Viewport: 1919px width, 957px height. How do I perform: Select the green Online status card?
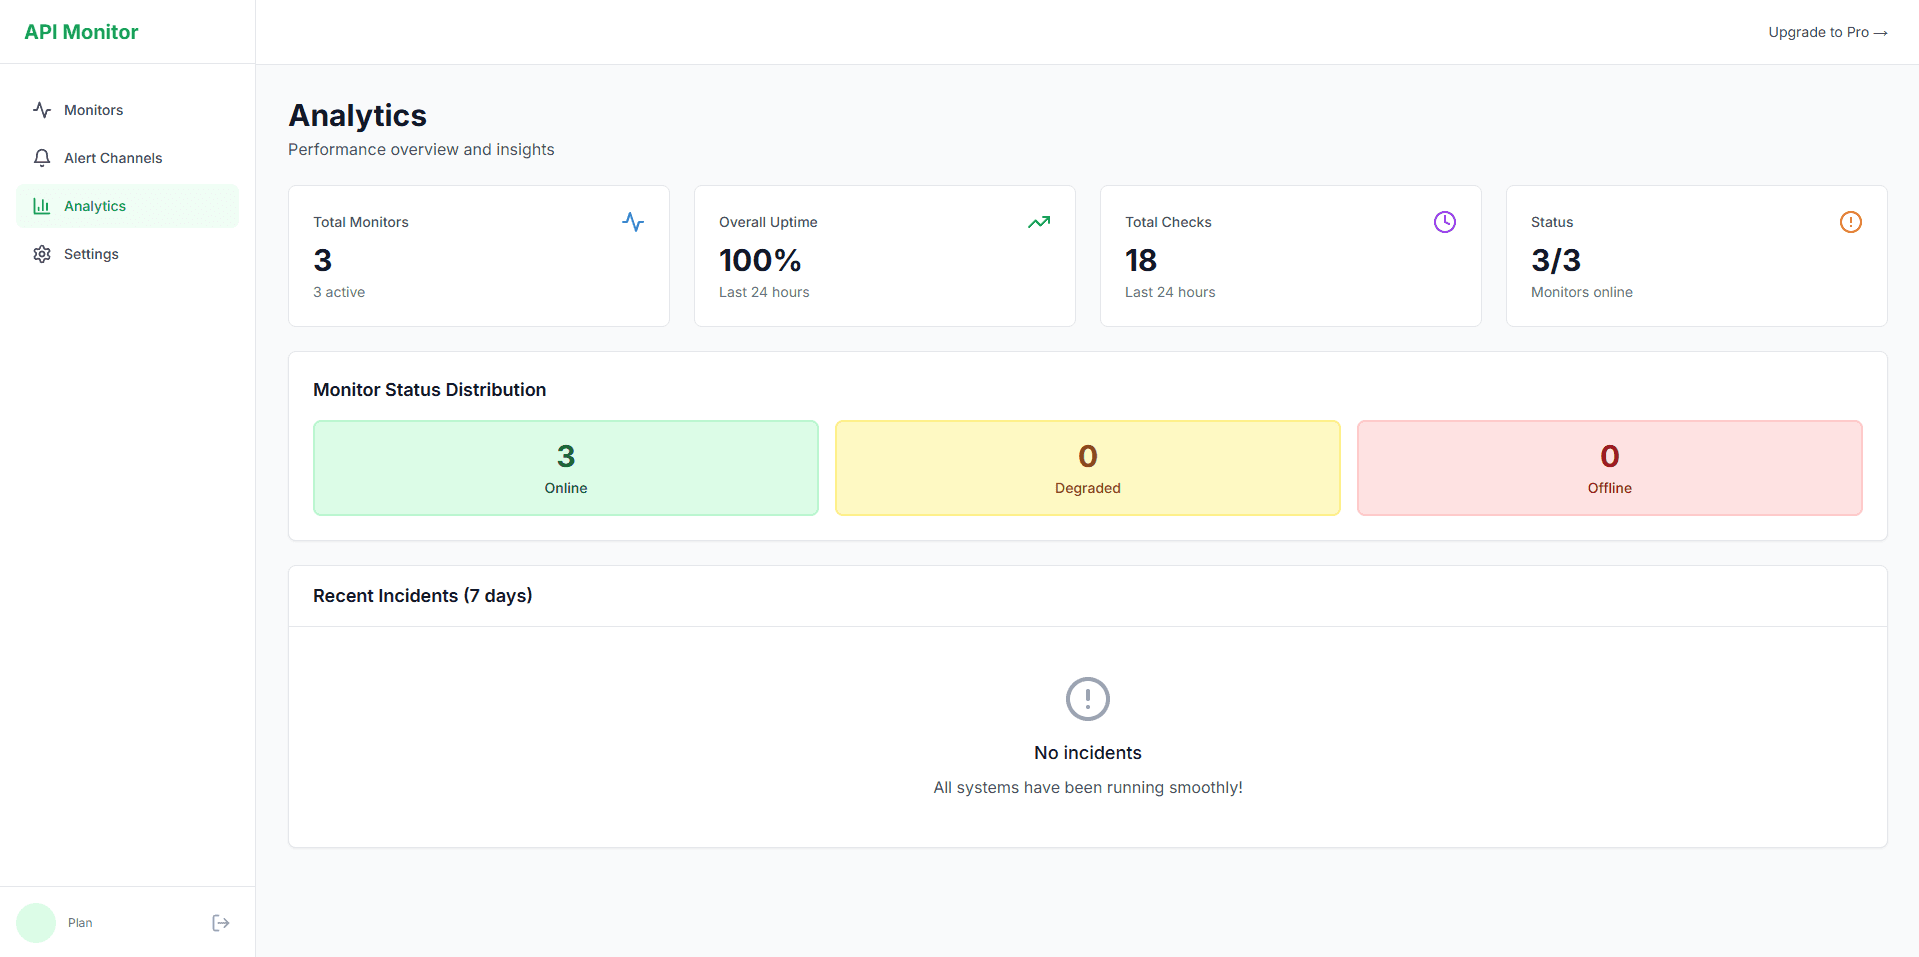(565, 468)
